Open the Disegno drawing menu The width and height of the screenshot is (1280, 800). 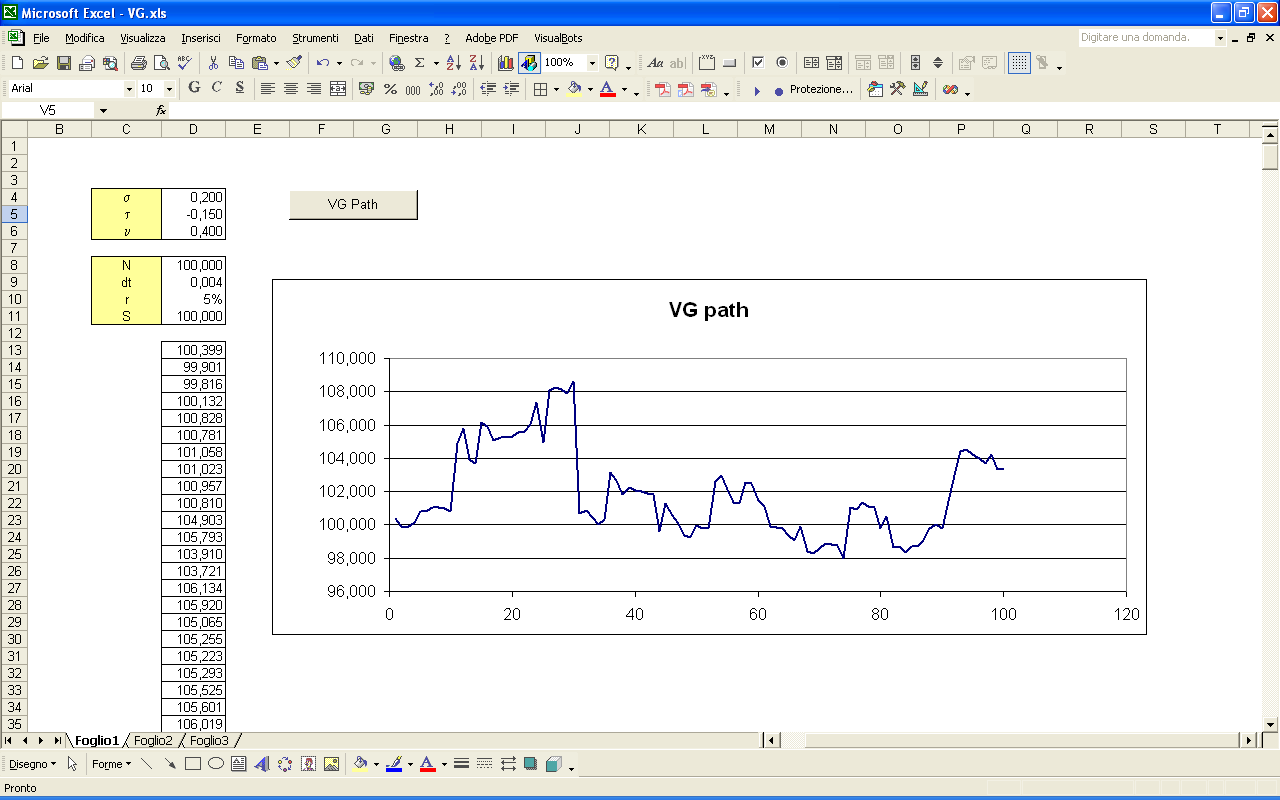click(x=32, y=764)
